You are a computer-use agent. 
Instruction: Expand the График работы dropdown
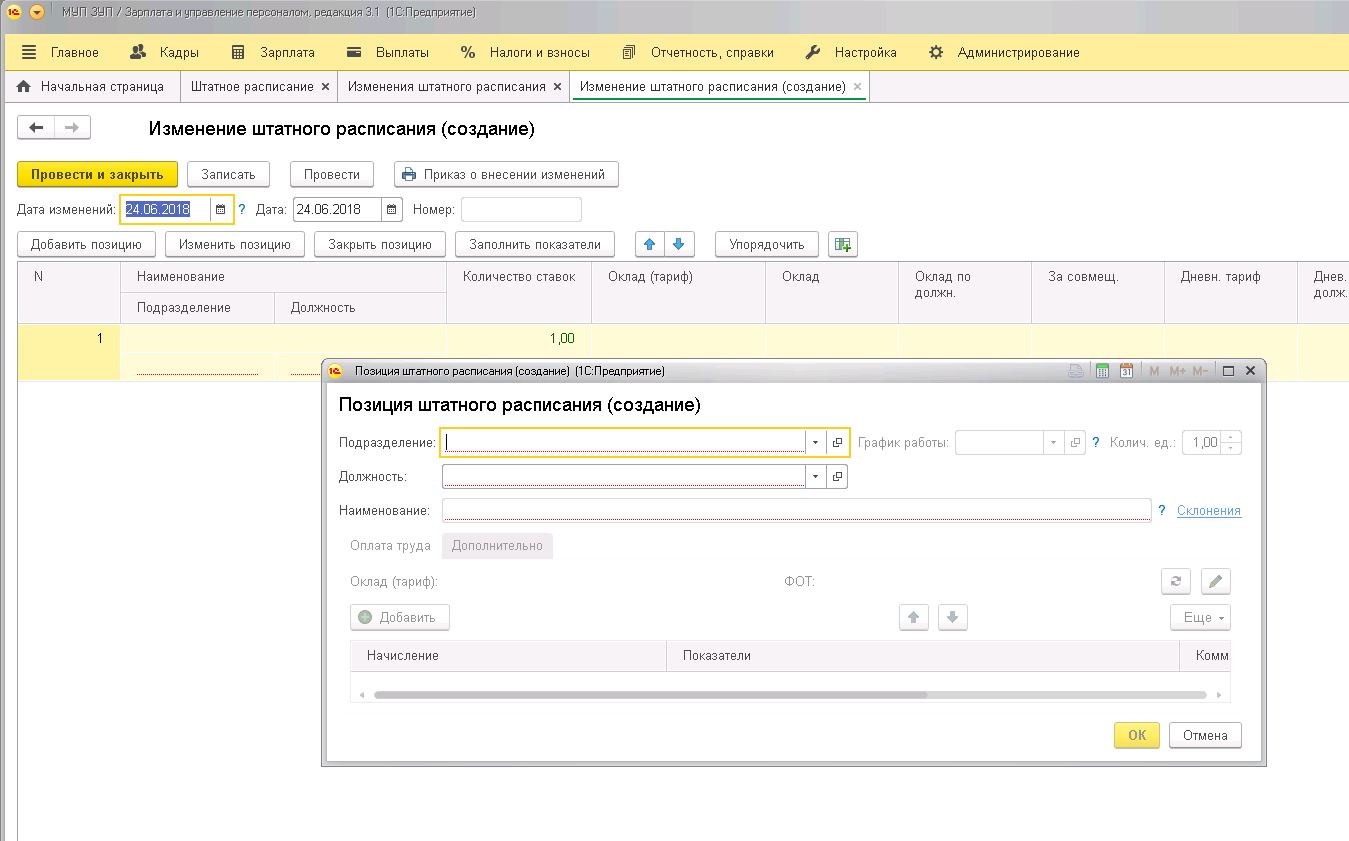click(x=1054, y=442)
